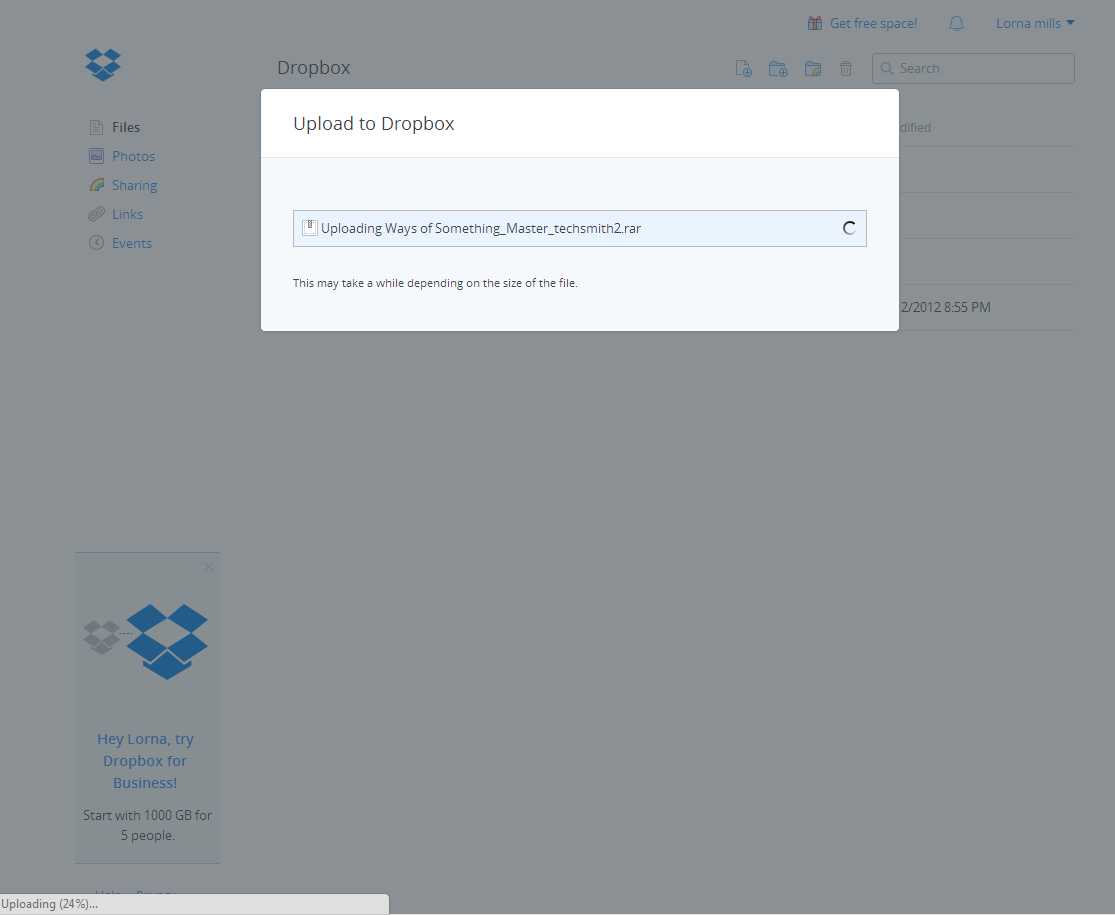Click the Uploading (24%) status bar
1115x915 pixels.
tap(194, 904)
